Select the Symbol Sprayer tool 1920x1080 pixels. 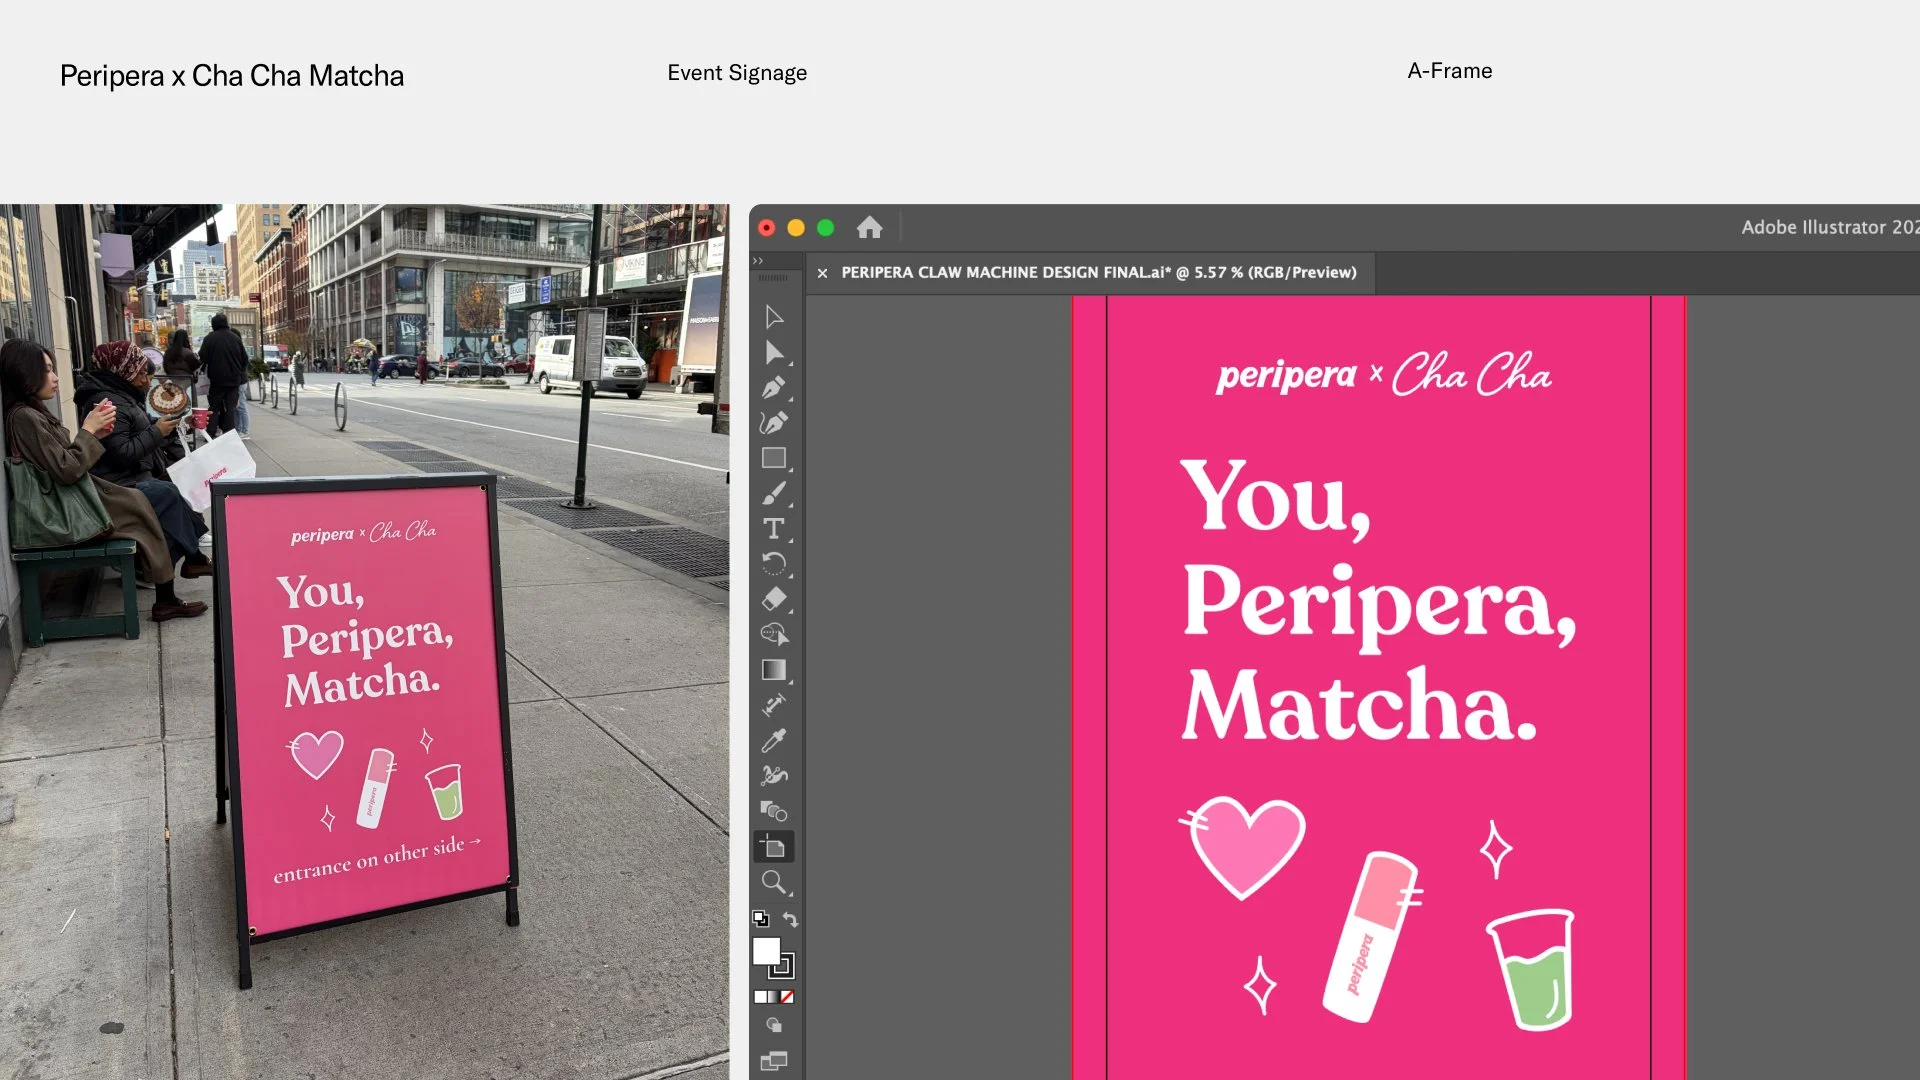774,776
